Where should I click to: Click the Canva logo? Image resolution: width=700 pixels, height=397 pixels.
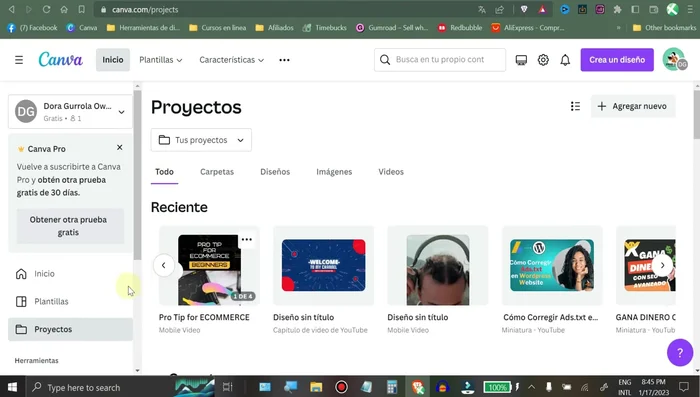tap(60, 59)
